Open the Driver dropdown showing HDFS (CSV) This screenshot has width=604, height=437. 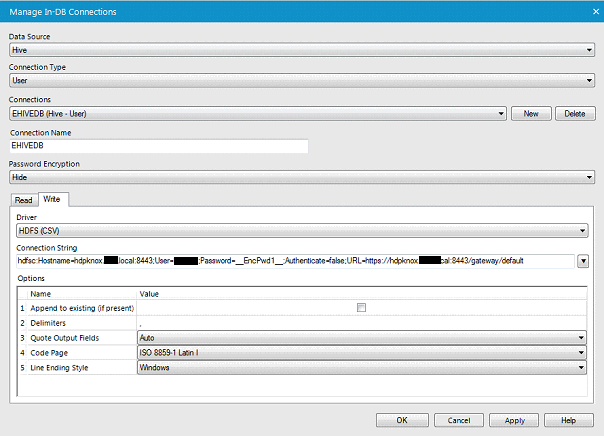(x=302, y=231)
